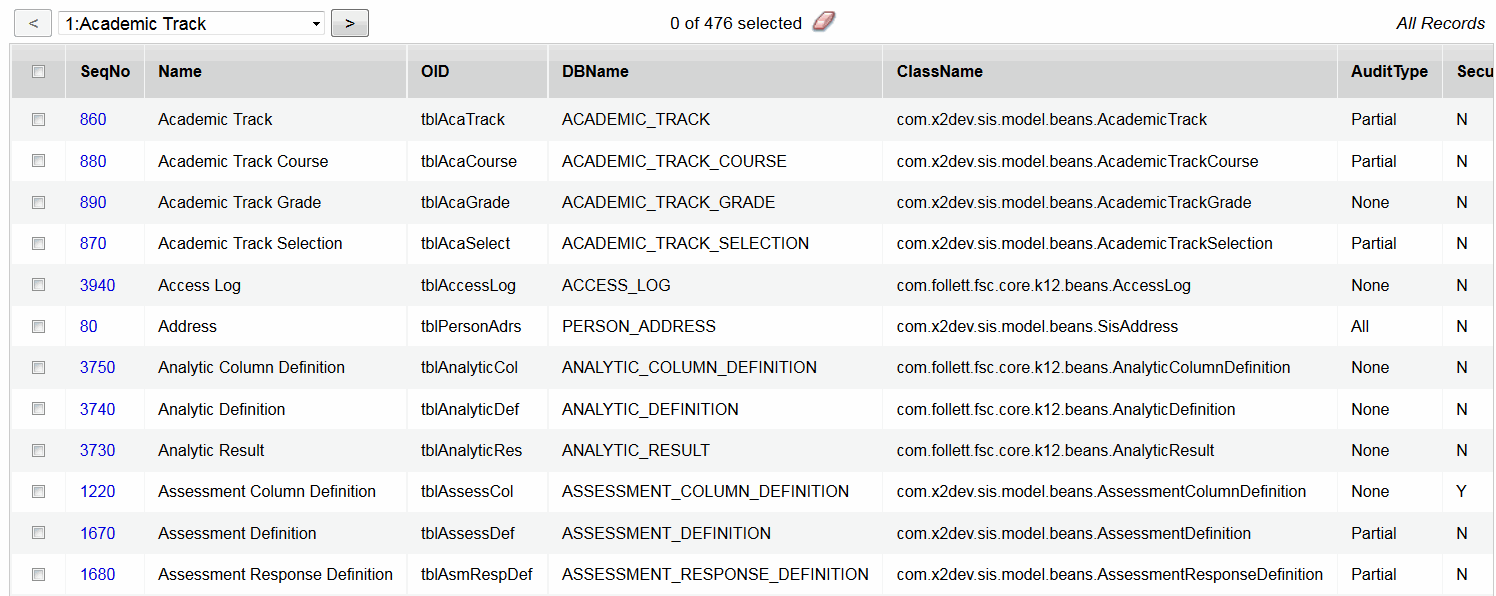Sort by the Name column header
This screenshot has width=1496, height=596.
click(x=180, y=71)
